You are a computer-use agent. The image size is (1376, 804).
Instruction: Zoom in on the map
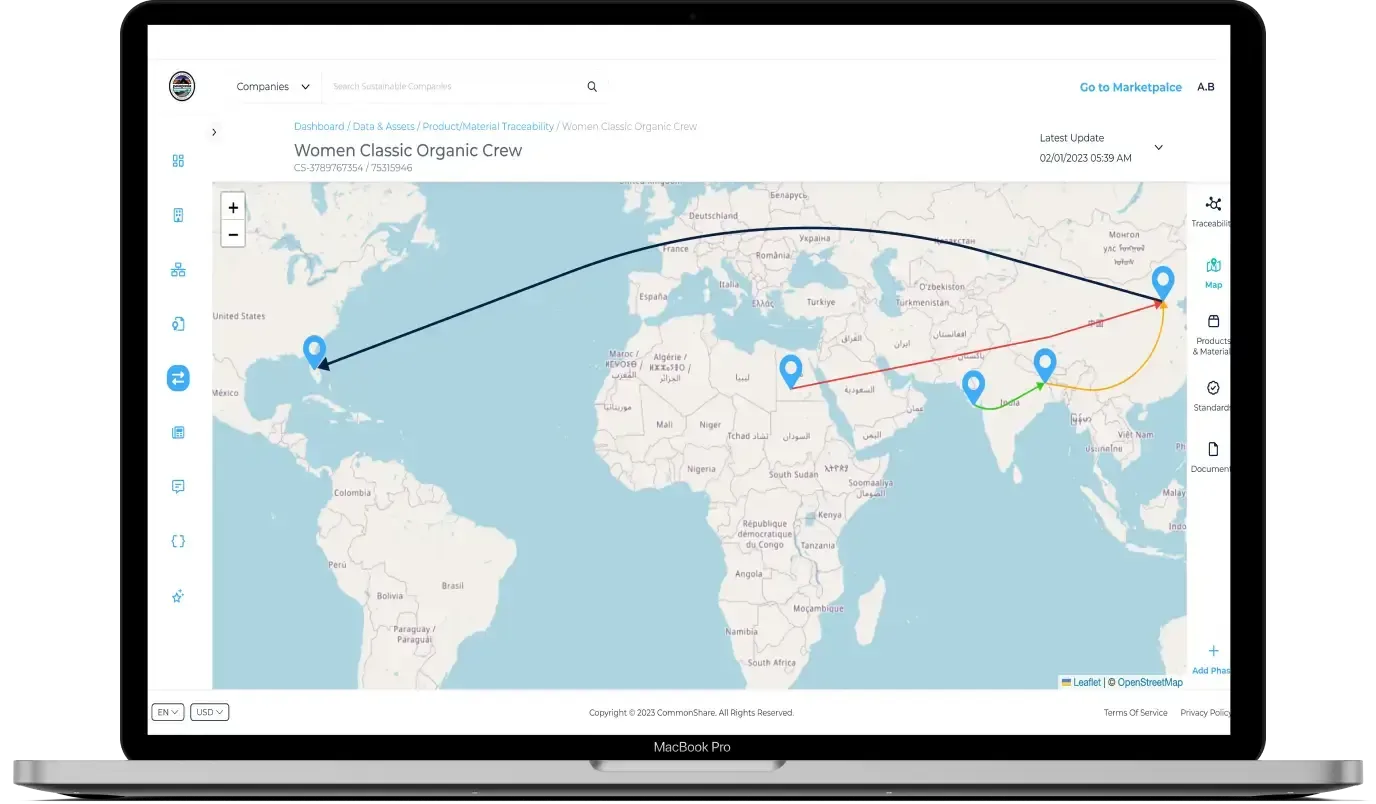(x=233, y=208)
